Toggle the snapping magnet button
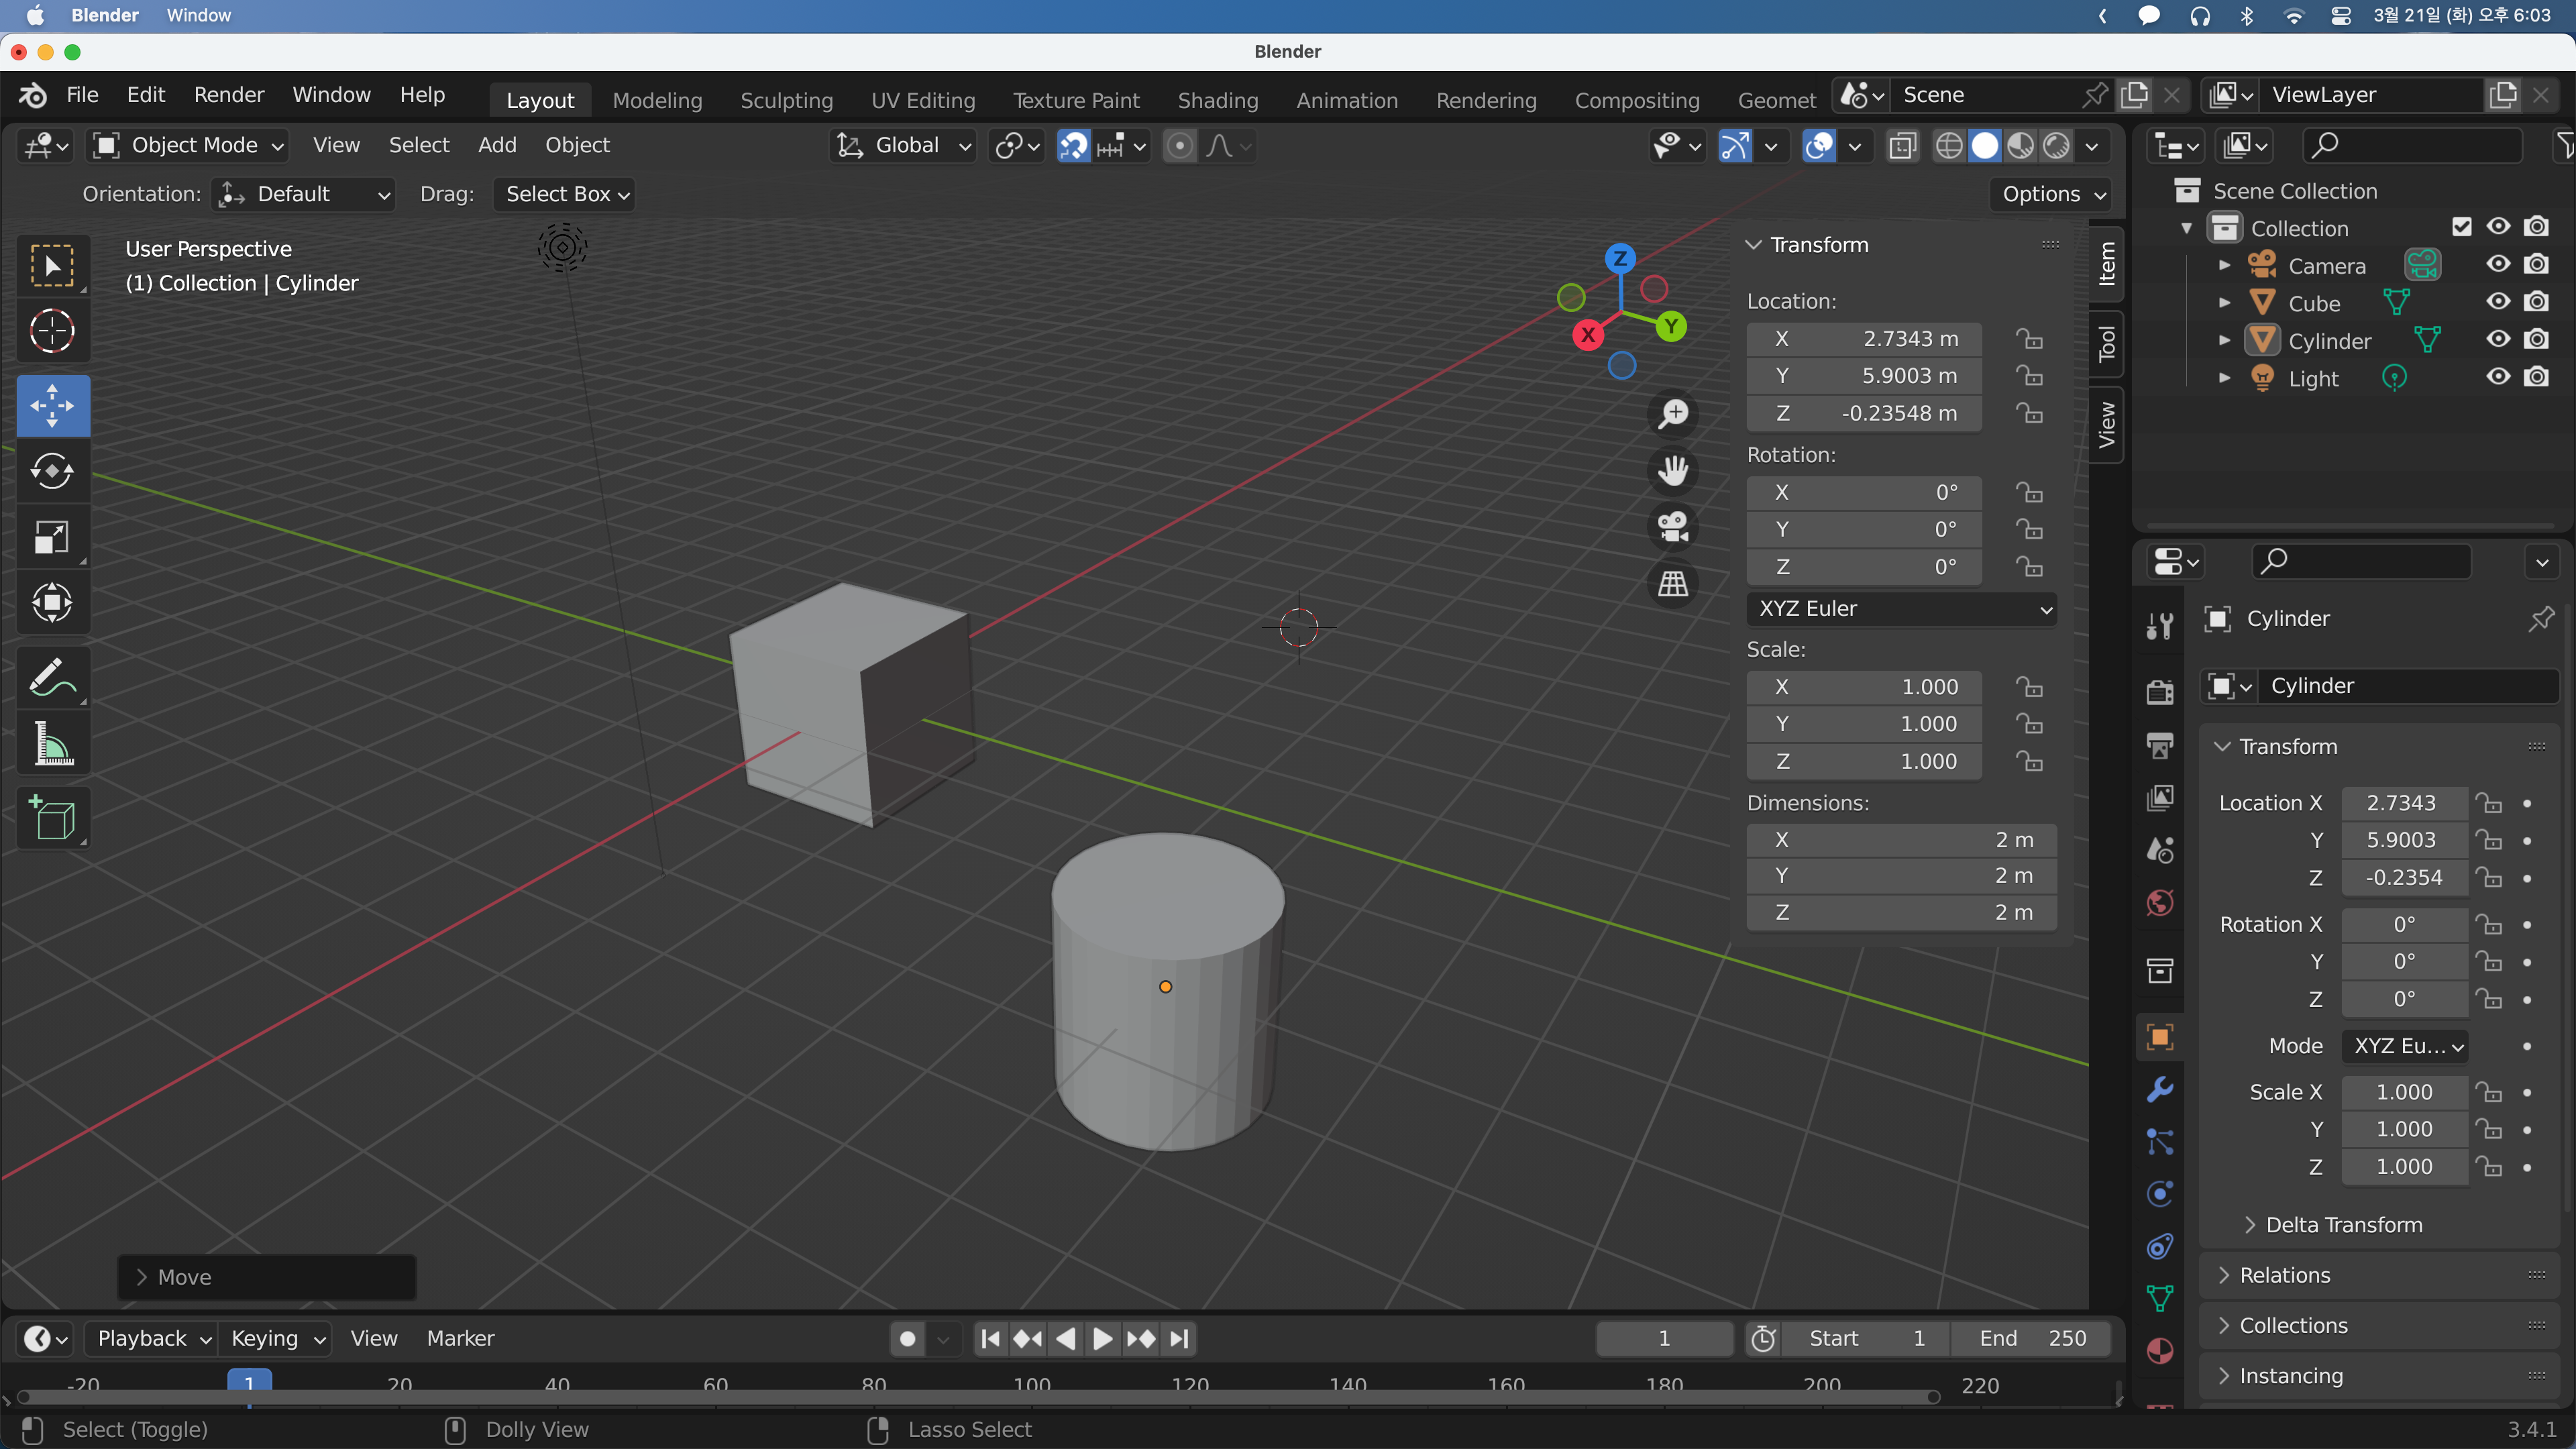The image size is (2576, 1449). 1073,146
